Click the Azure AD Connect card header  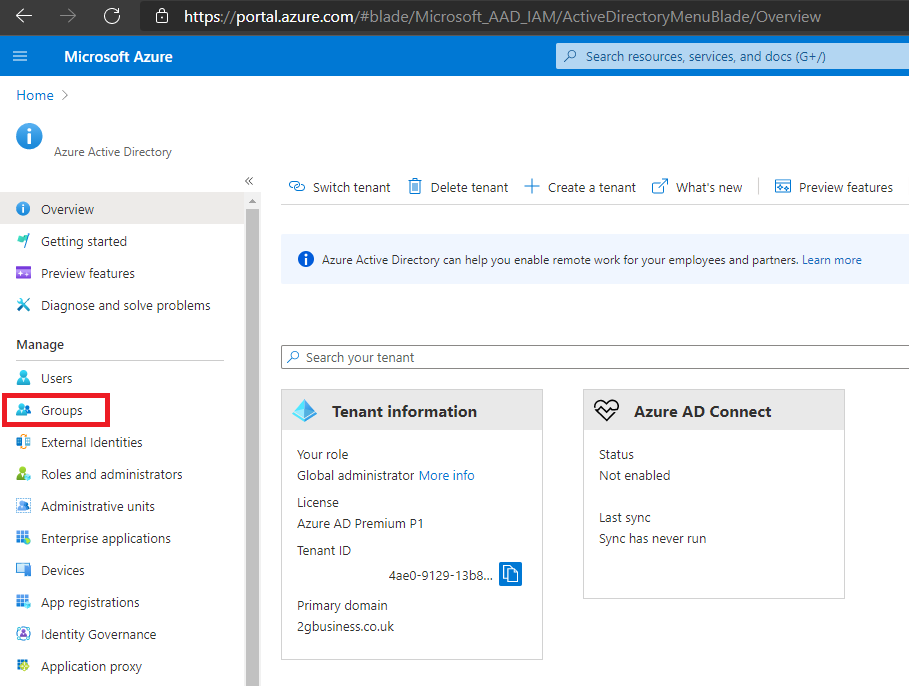coord(714,411)
